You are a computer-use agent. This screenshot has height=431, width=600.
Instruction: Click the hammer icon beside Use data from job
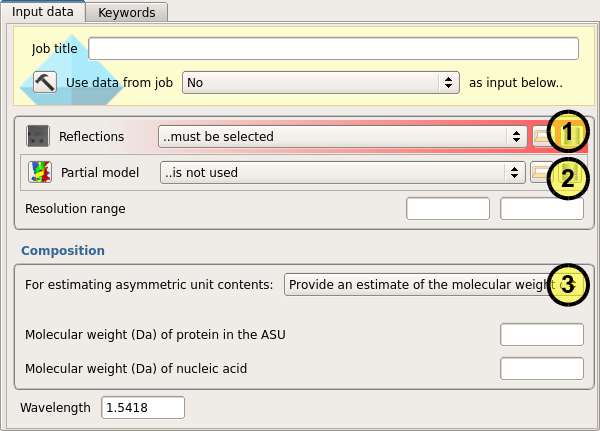pyautogui.click(x=44, y=82)
